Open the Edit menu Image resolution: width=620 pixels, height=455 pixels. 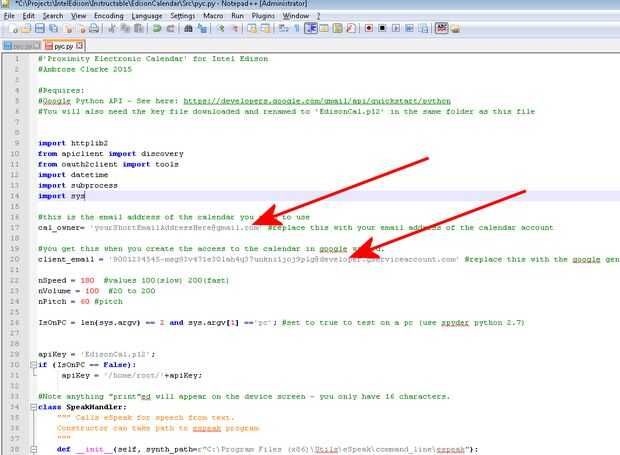point(28,16)
